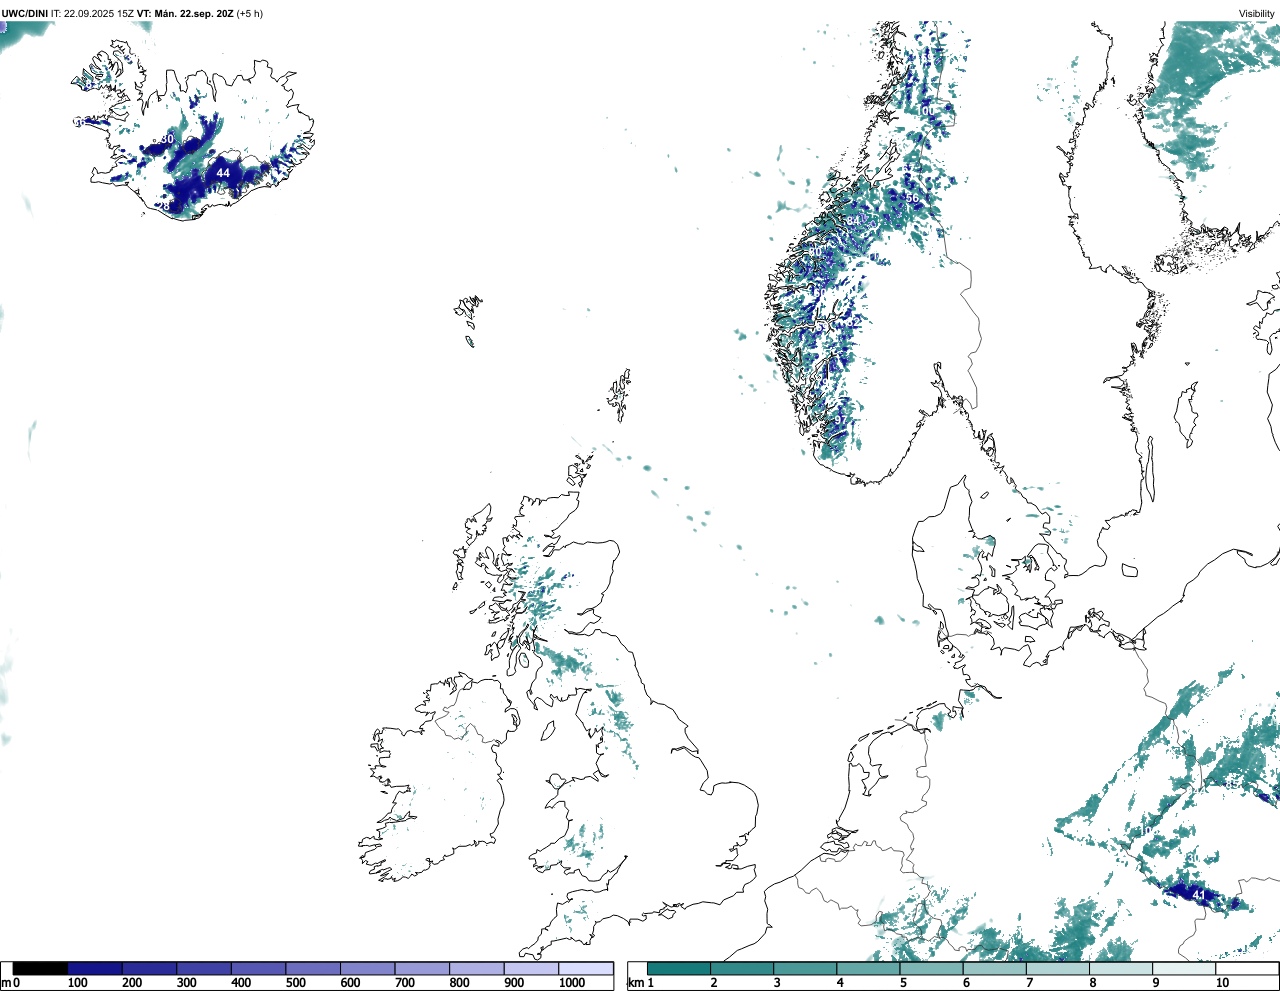Pick the 200–300 m legend color
Image resolution: width=1280 pixels, height=991 pixels.
149,969
